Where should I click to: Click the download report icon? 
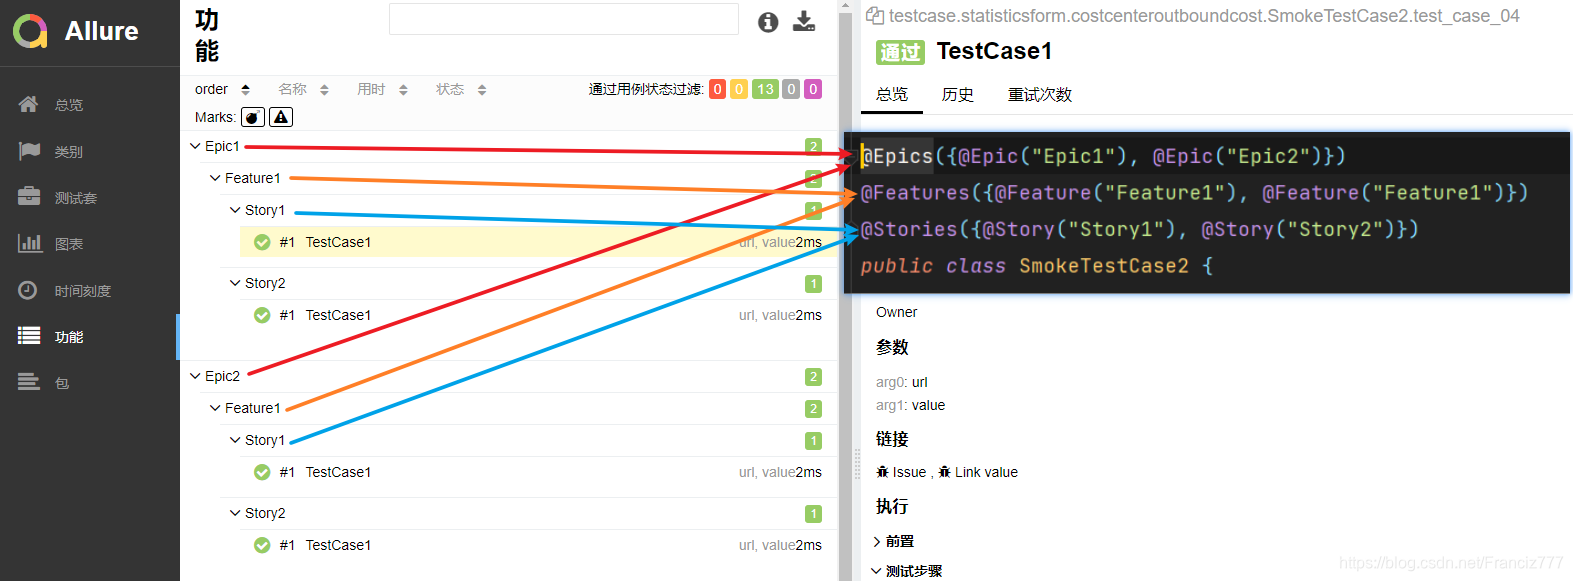point(804,21)
